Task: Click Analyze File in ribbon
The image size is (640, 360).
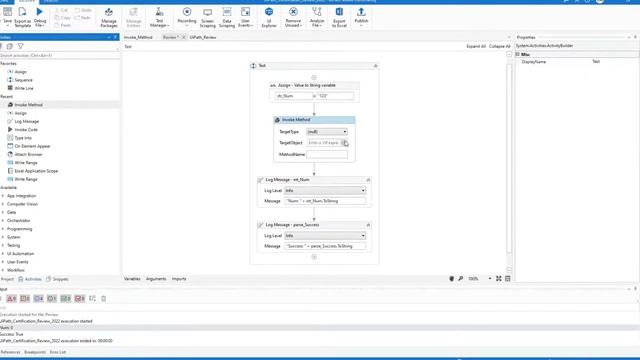Action: (x=317, y=18)
